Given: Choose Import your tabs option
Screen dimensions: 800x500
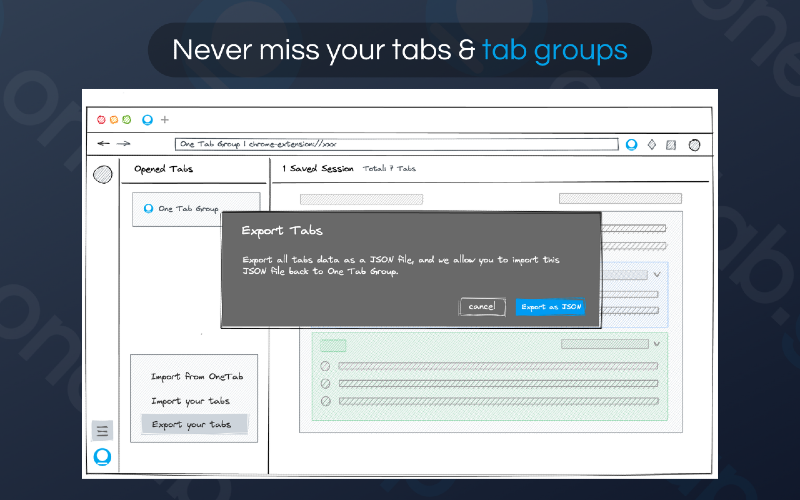Looking at the screenshot, I should (190, 401).
